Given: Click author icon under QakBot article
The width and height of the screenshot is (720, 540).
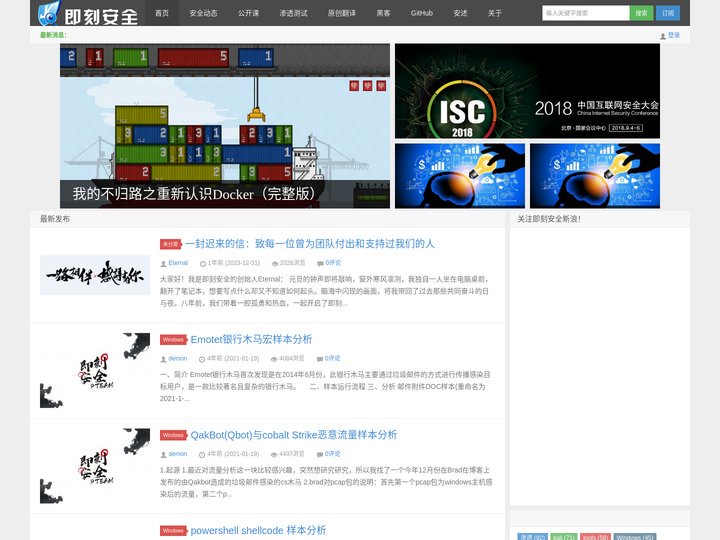Looking at the screenshot, I should (163, 454).
